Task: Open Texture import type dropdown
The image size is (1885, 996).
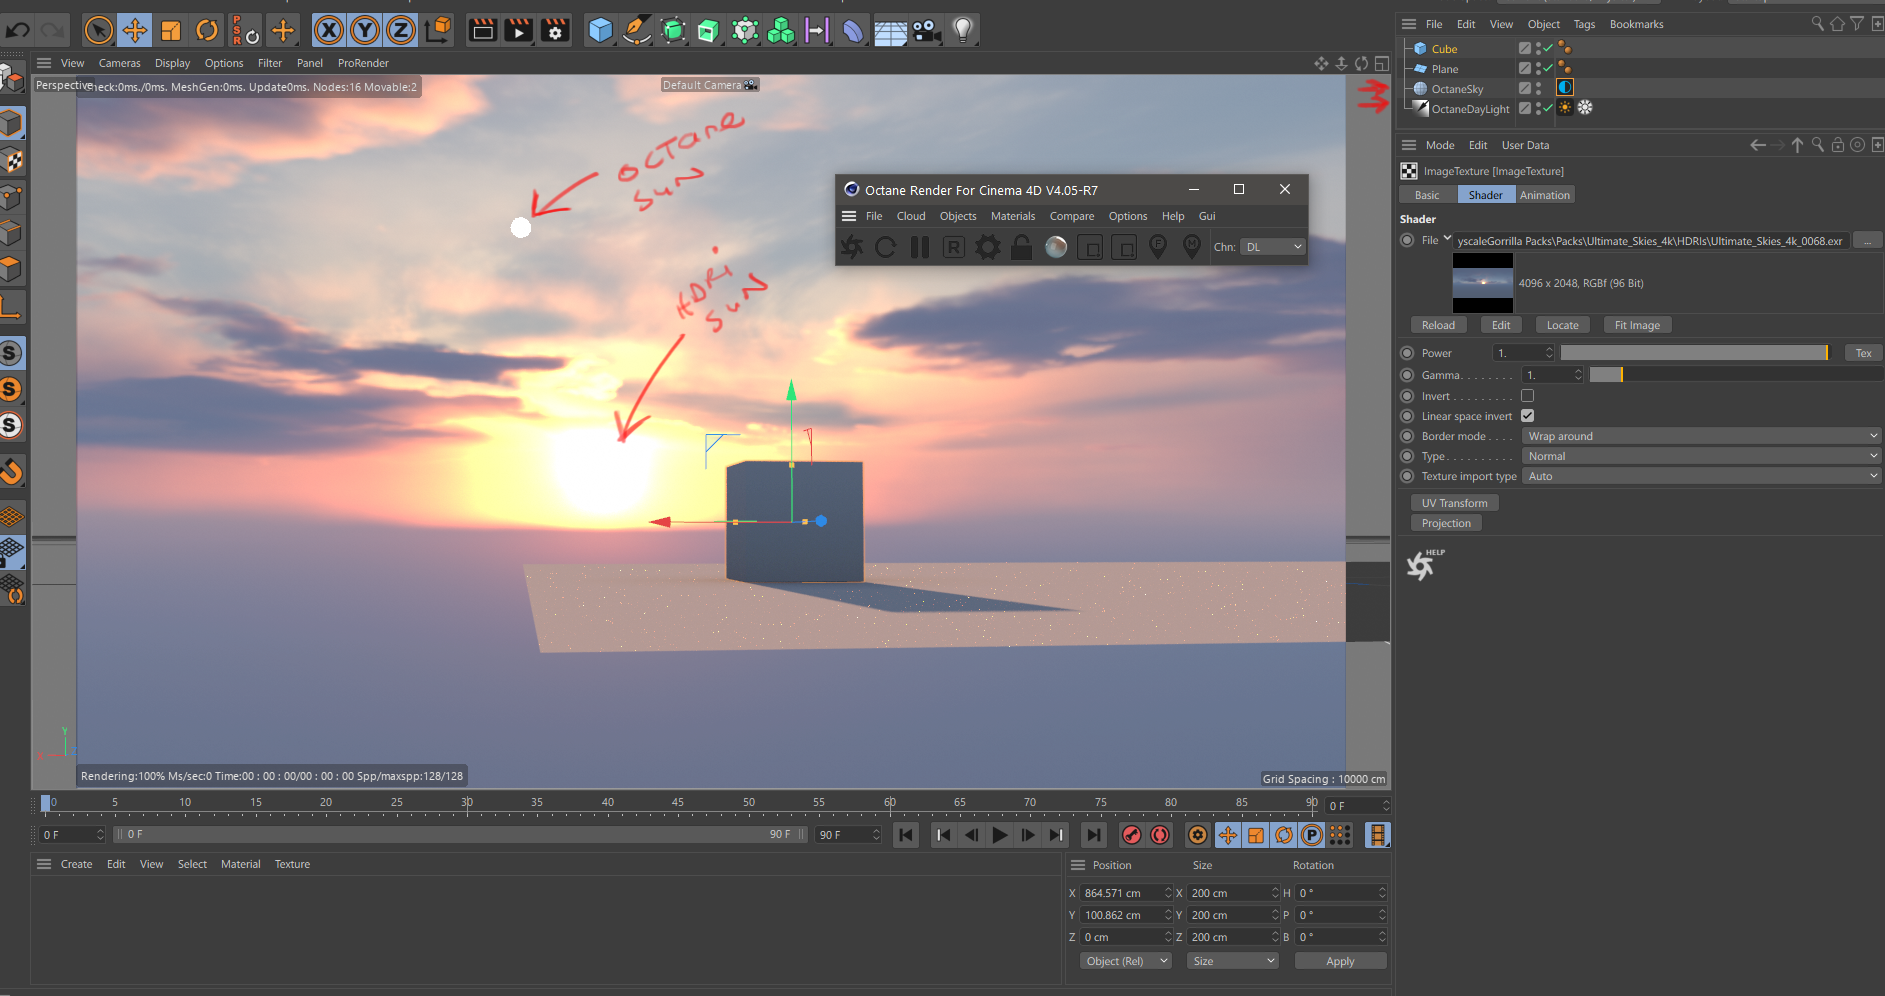Action: [1701, 476]
